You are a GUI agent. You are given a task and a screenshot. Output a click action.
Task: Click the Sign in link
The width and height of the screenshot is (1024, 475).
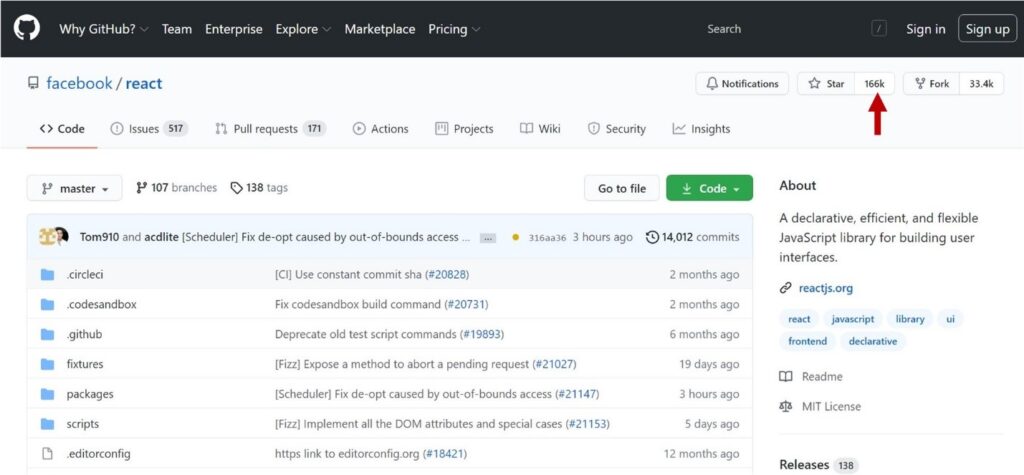tap(925, 29)
